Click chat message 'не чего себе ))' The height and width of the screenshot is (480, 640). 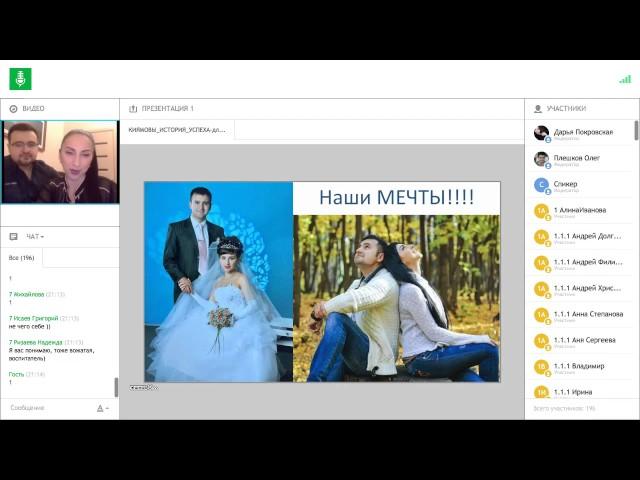click(29, 327)
